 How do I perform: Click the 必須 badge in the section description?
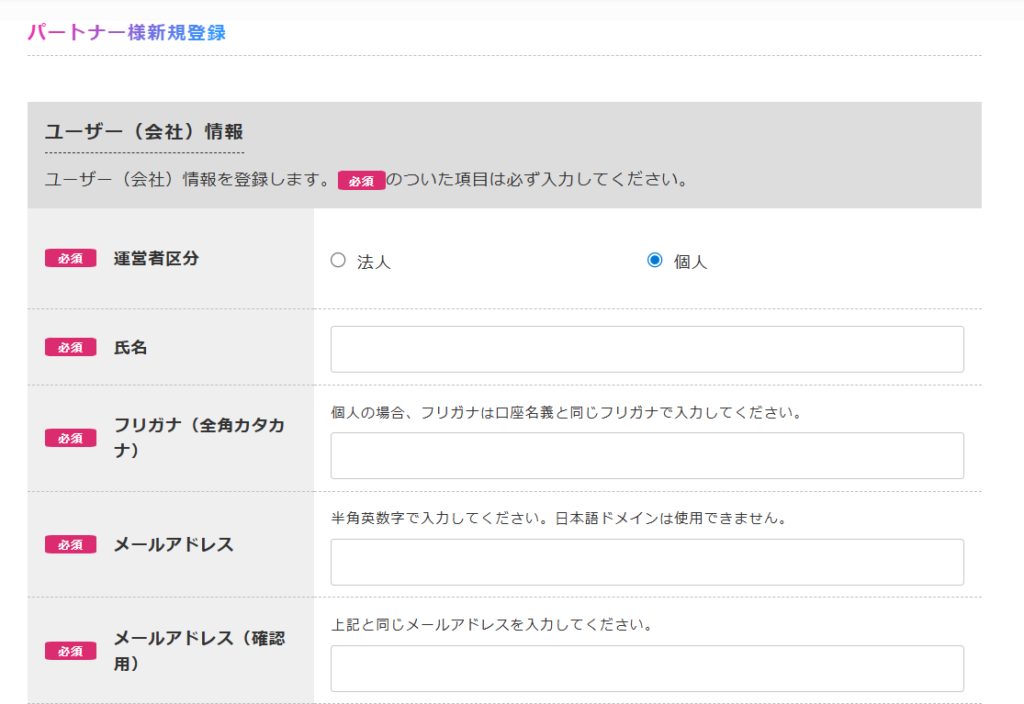(361, 181)
